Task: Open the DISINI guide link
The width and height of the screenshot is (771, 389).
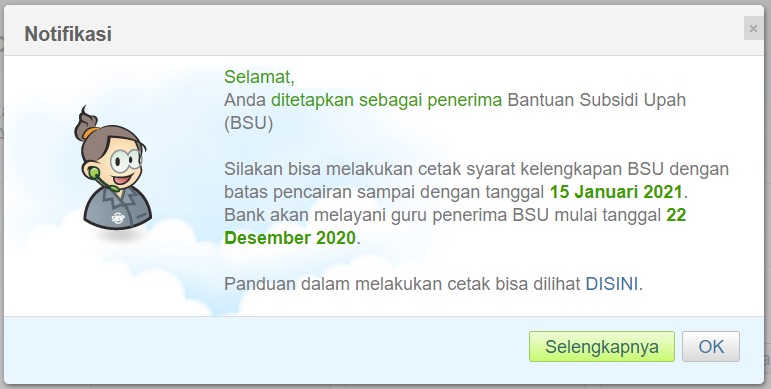Action: (x=611, y=284)
